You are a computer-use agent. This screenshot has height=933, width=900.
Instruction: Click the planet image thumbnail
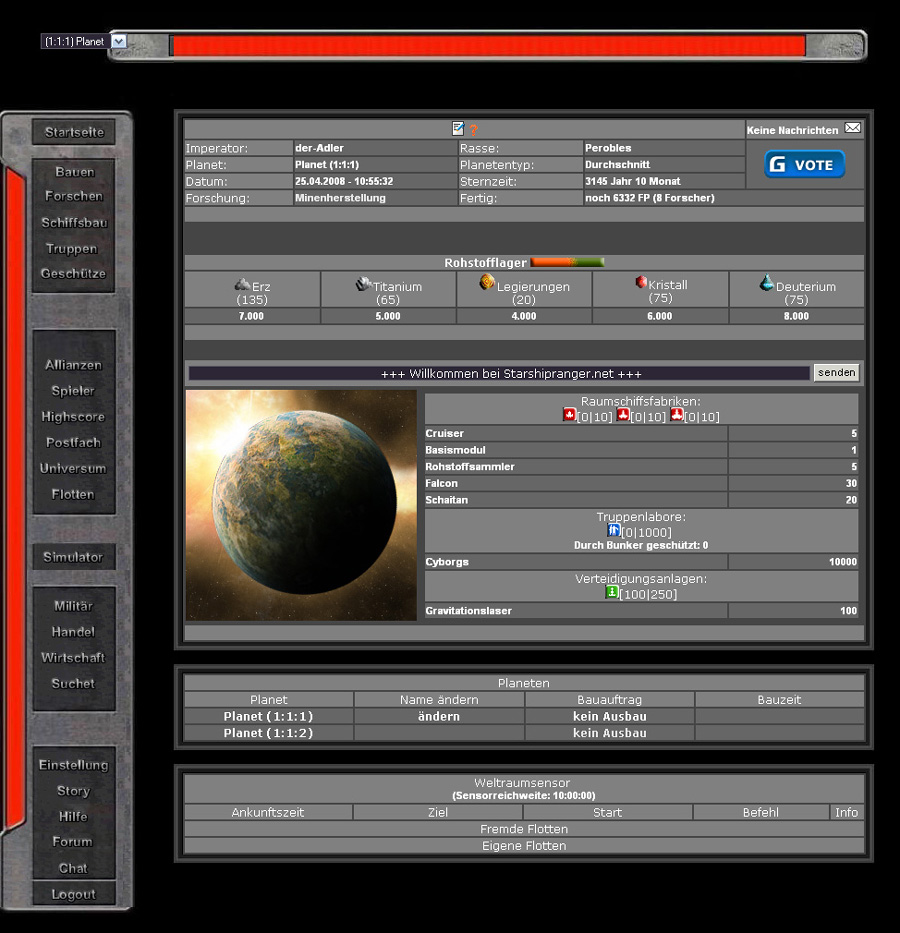(301, 504)
